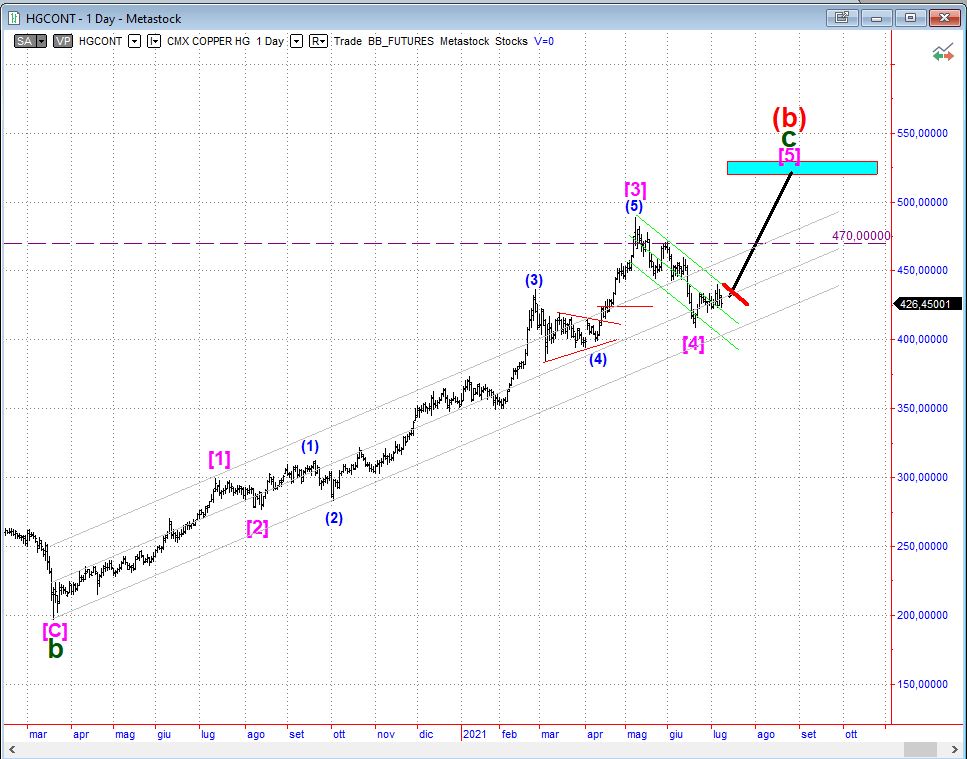Select the magenta [5] wave label

click(x=789, y=155)
